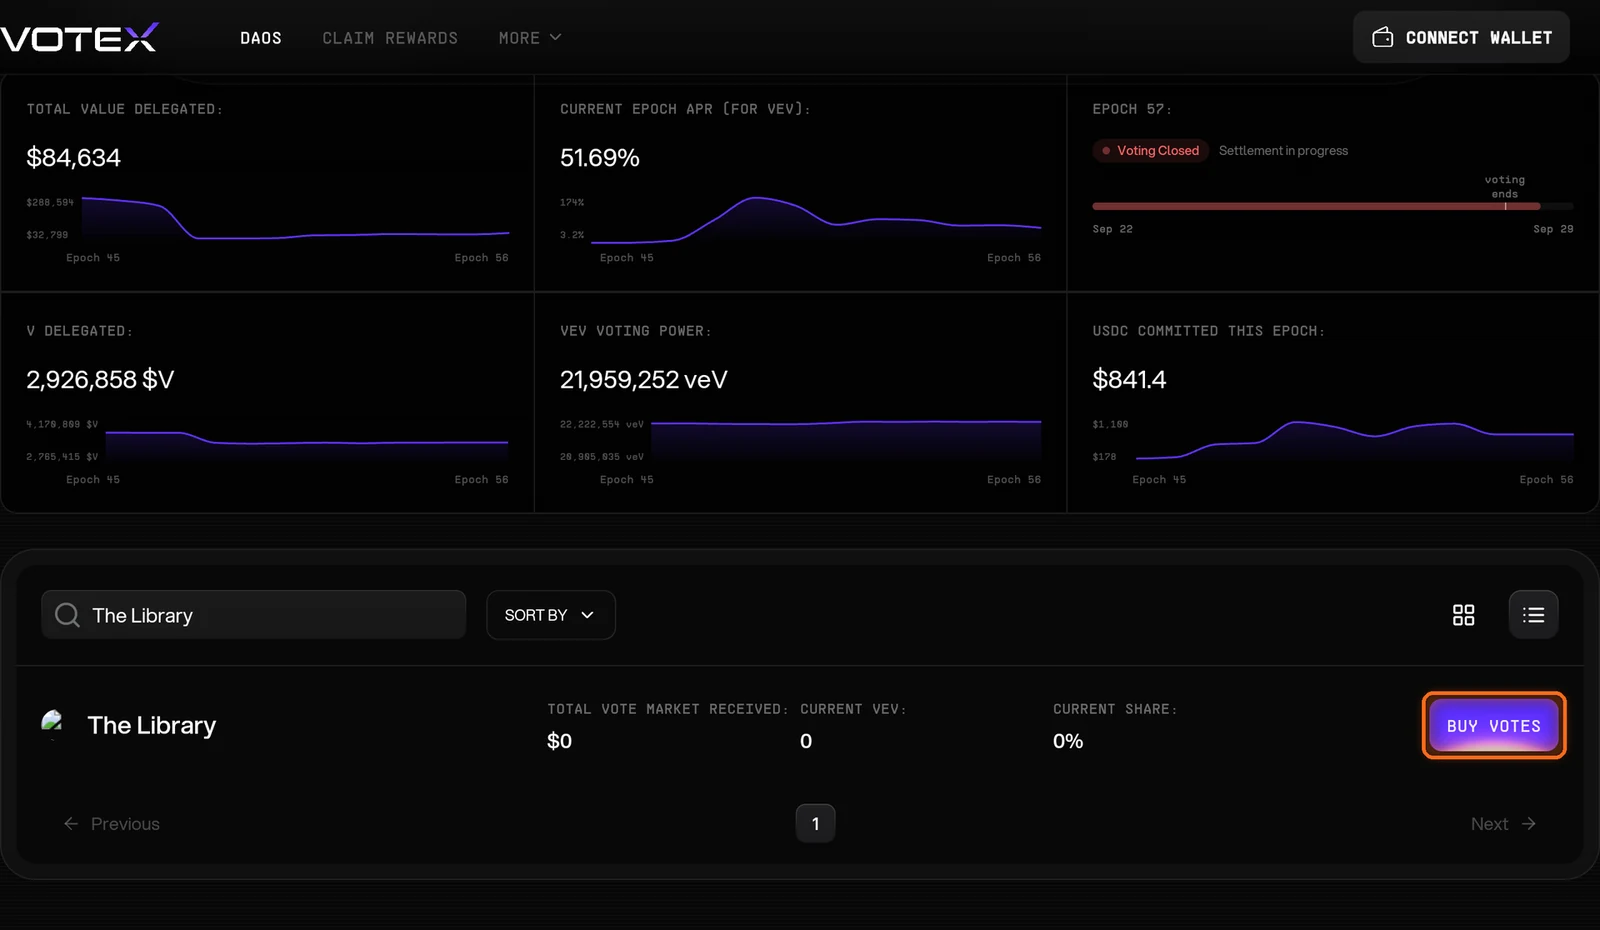Click the 21,959,252 veV value
Viewport: 1600px width, 930px height.
coord(644,380)
